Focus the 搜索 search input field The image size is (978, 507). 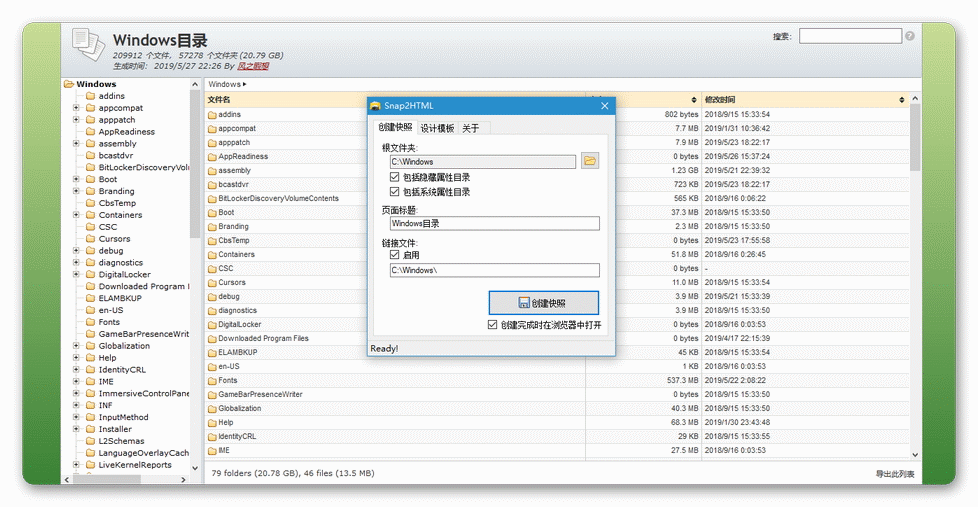click(x=850, y=36)
